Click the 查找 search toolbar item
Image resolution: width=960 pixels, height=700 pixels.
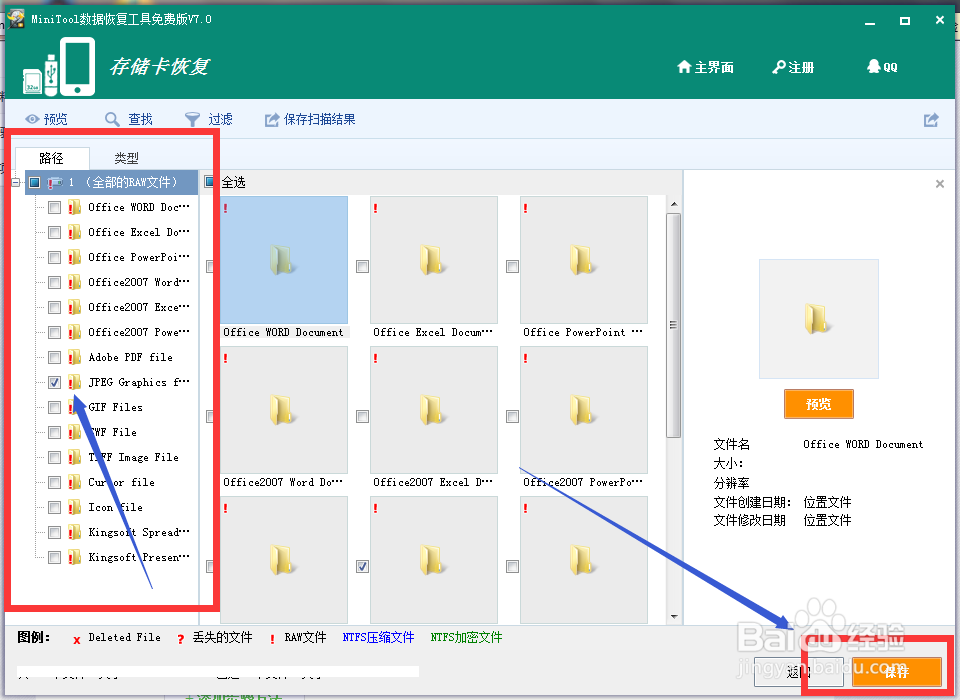tap(129, 119)
